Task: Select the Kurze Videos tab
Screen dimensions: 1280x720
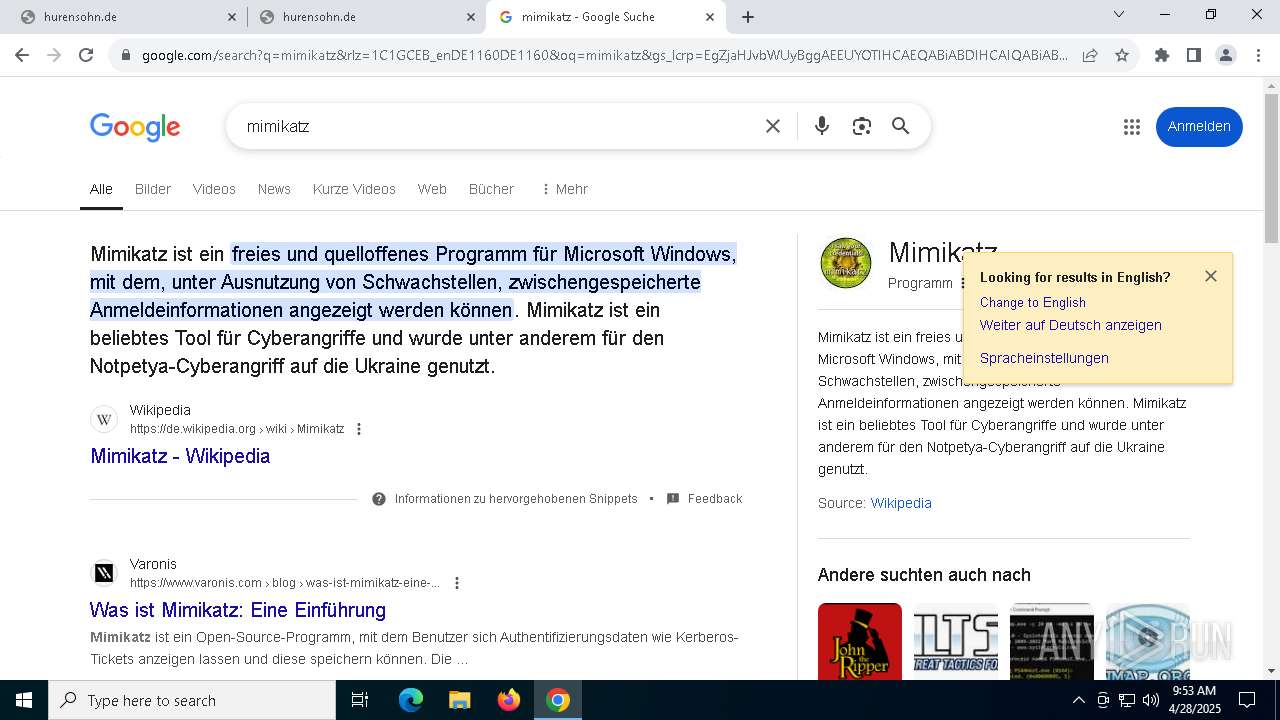Action: [x=354, y=189]
